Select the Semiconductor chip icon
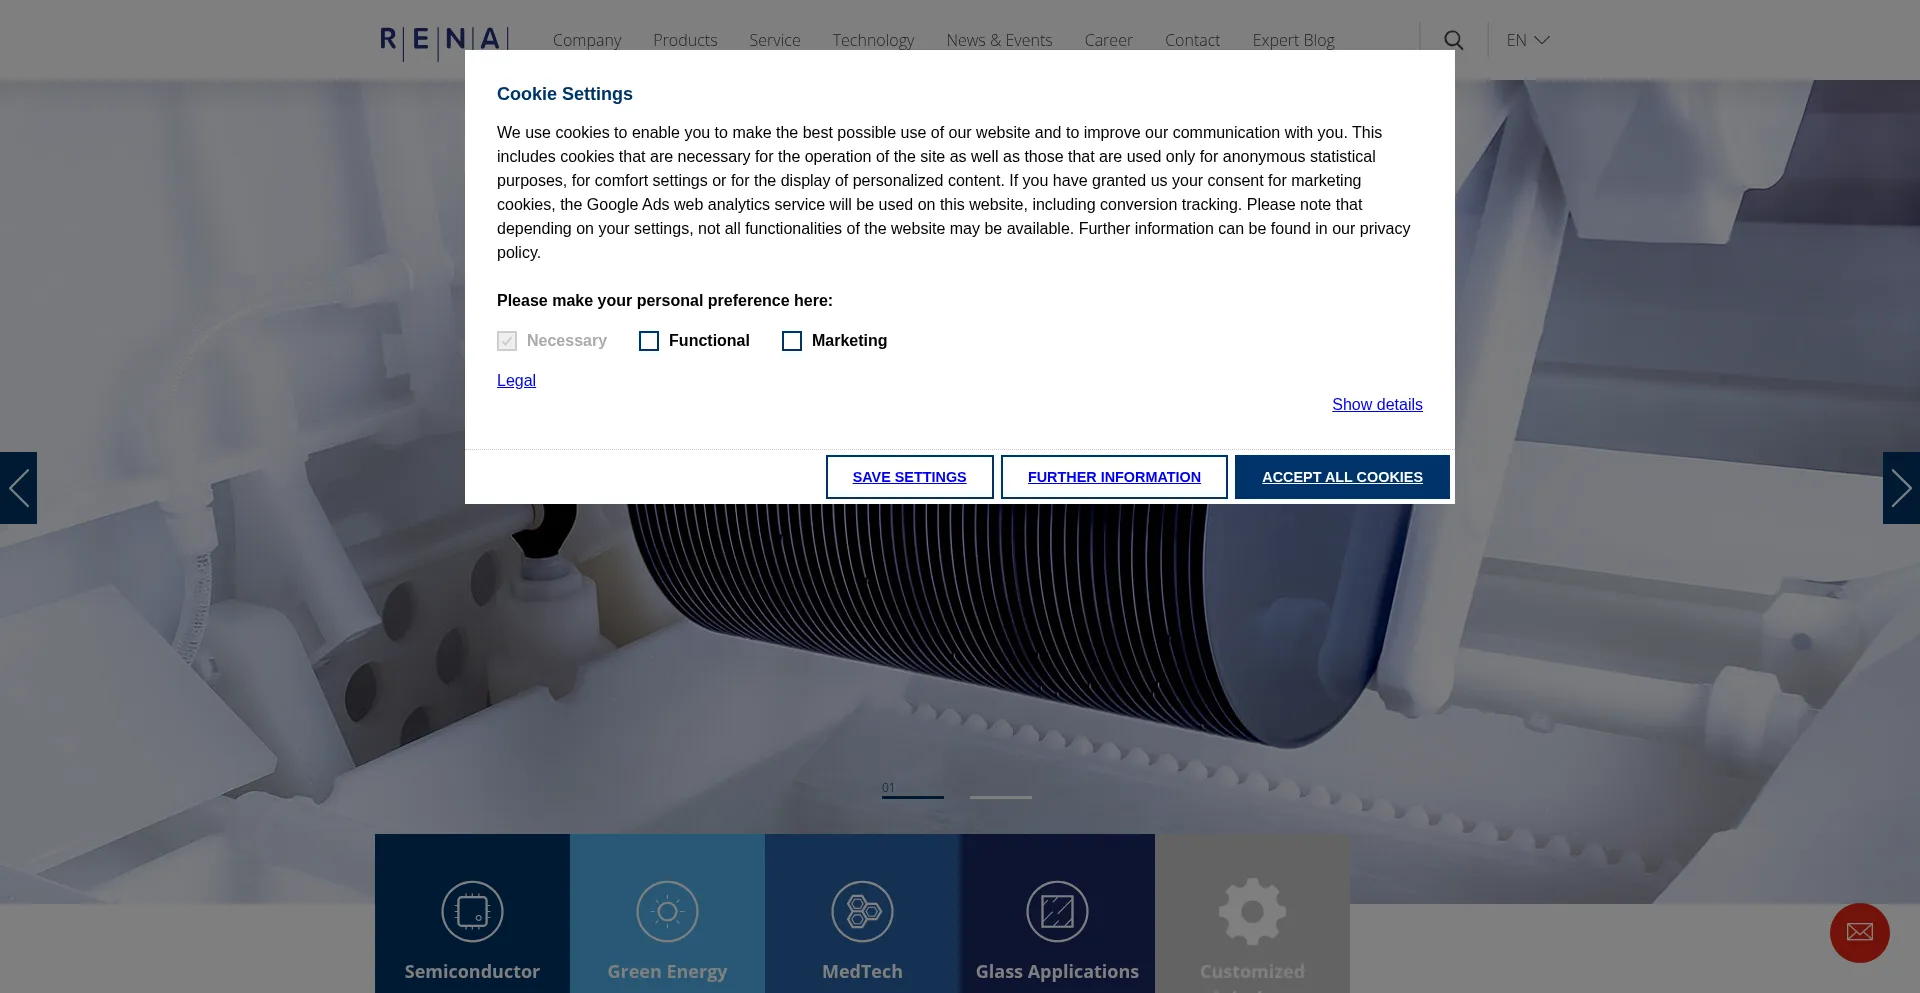This screenshot has height=993, width=1920. (472, 911)
